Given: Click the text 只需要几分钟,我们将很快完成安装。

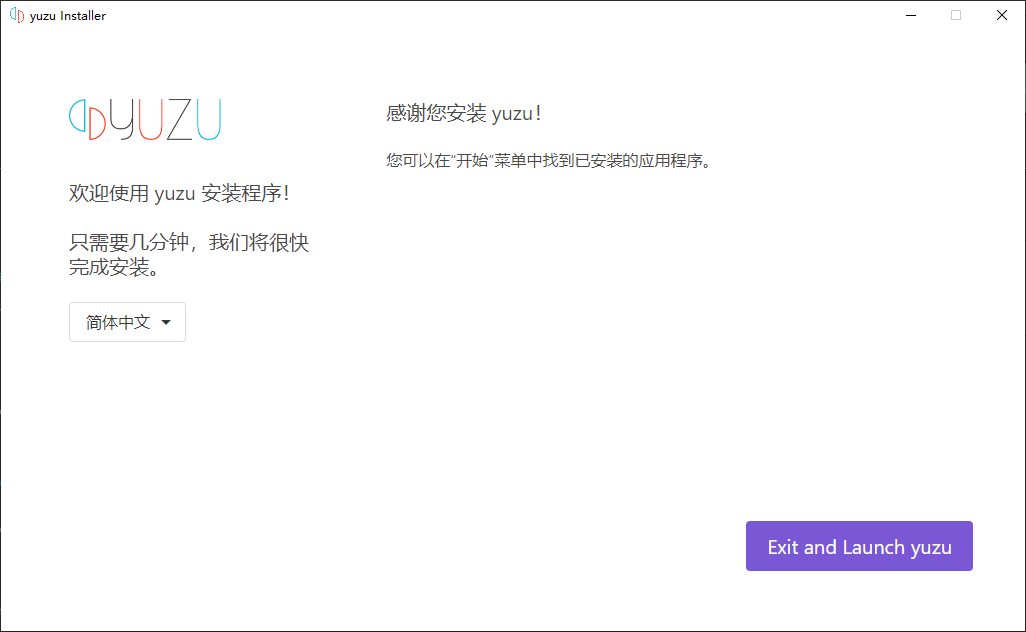Looking at the screenshot, I should point(188,255).
